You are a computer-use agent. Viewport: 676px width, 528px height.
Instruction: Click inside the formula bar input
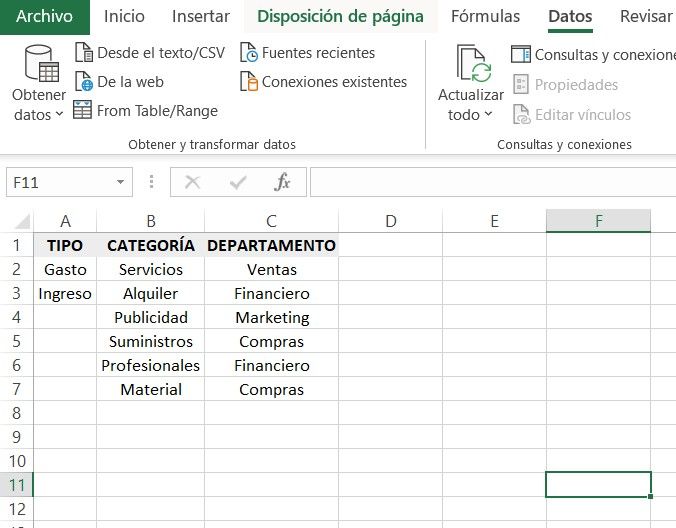click(x=493, y=182)
